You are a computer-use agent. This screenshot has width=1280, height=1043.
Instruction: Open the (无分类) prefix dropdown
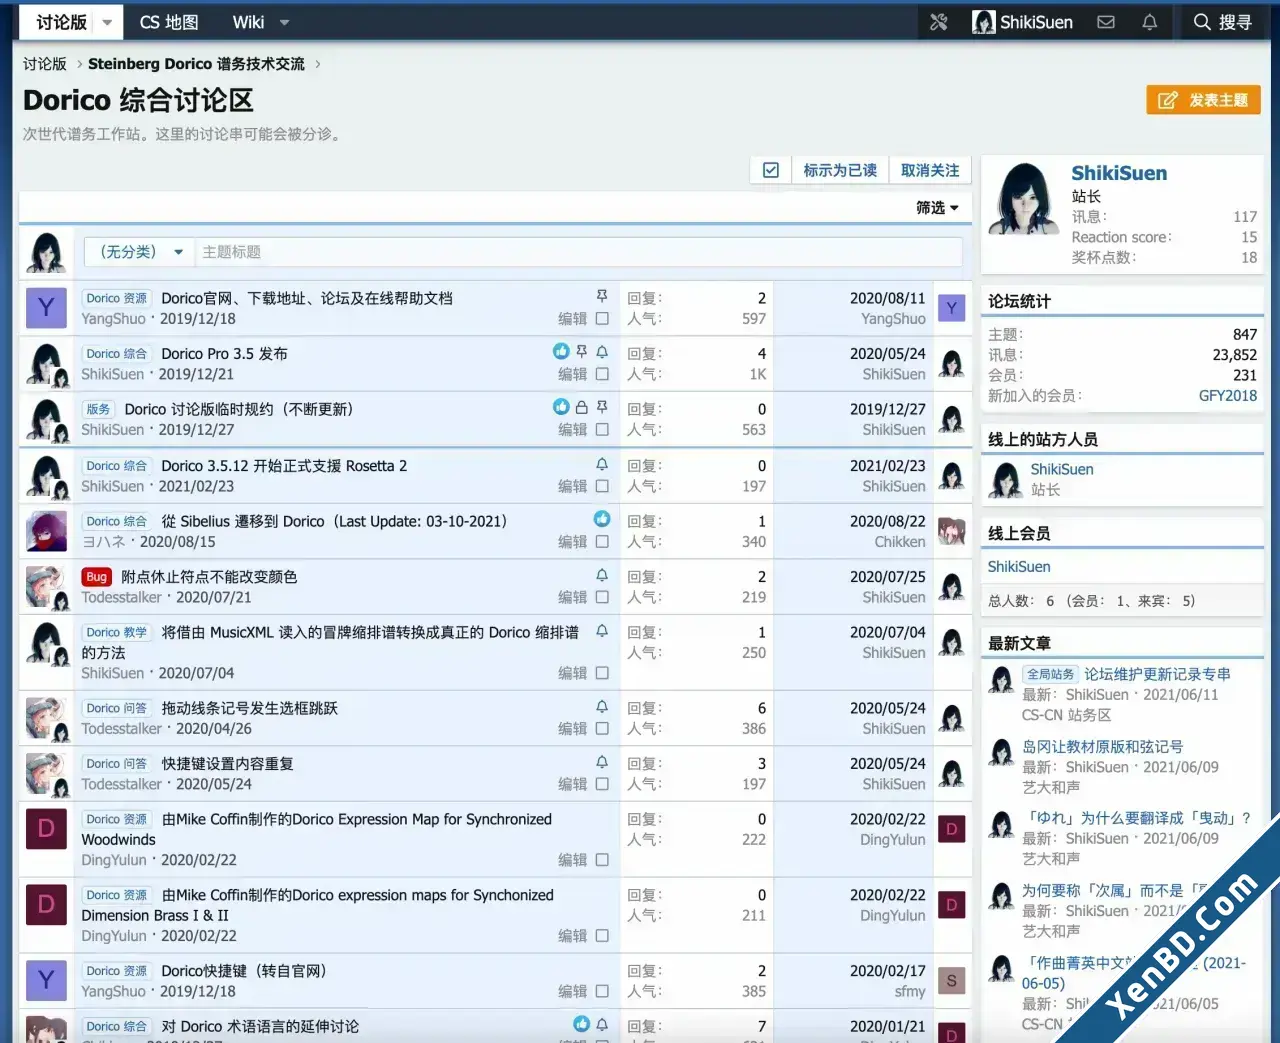(139, 252)
